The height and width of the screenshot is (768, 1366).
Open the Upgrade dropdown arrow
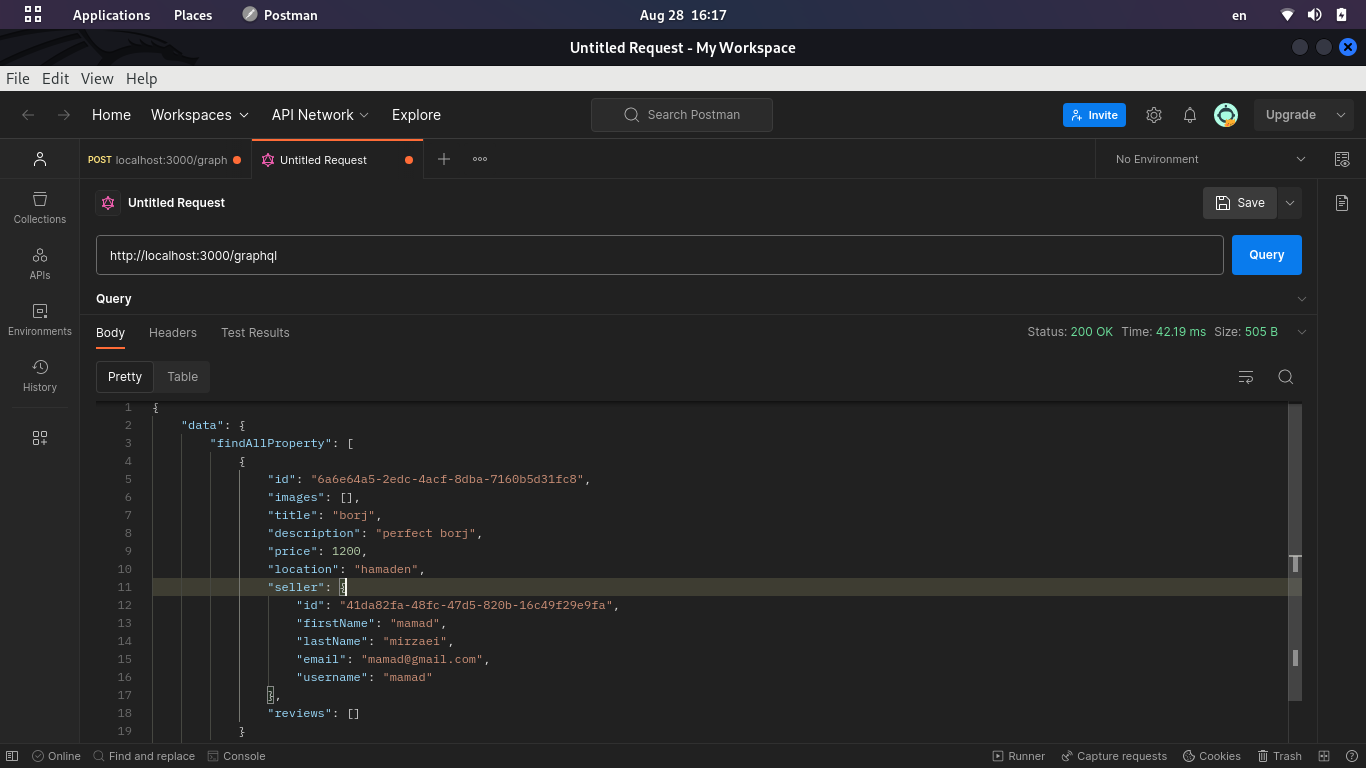coord(1341,115)
